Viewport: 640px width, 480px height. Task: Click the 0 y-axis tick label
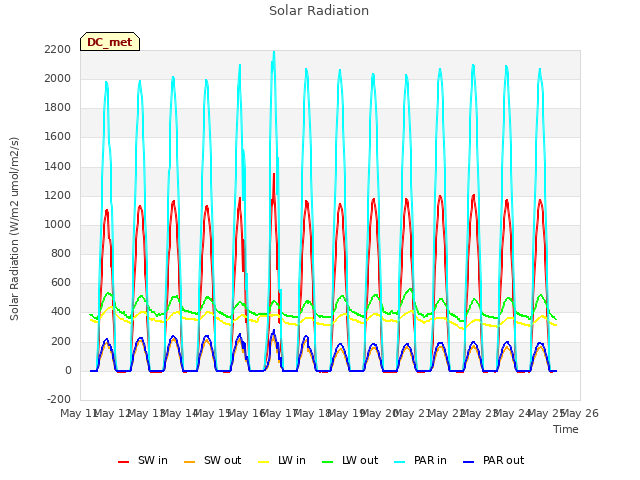tap(68, 370)
